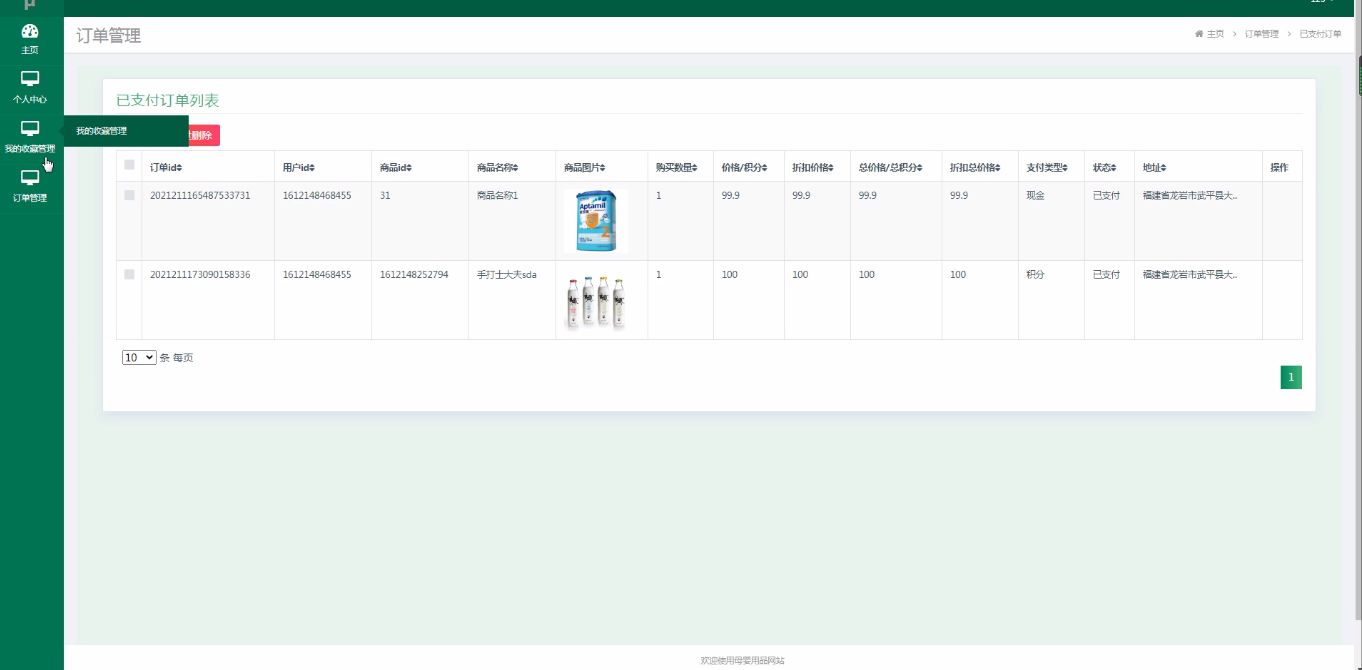Click the 已支付订单列表 panel heading
The height and width of the screenshot is (670, 1362).
167,100
